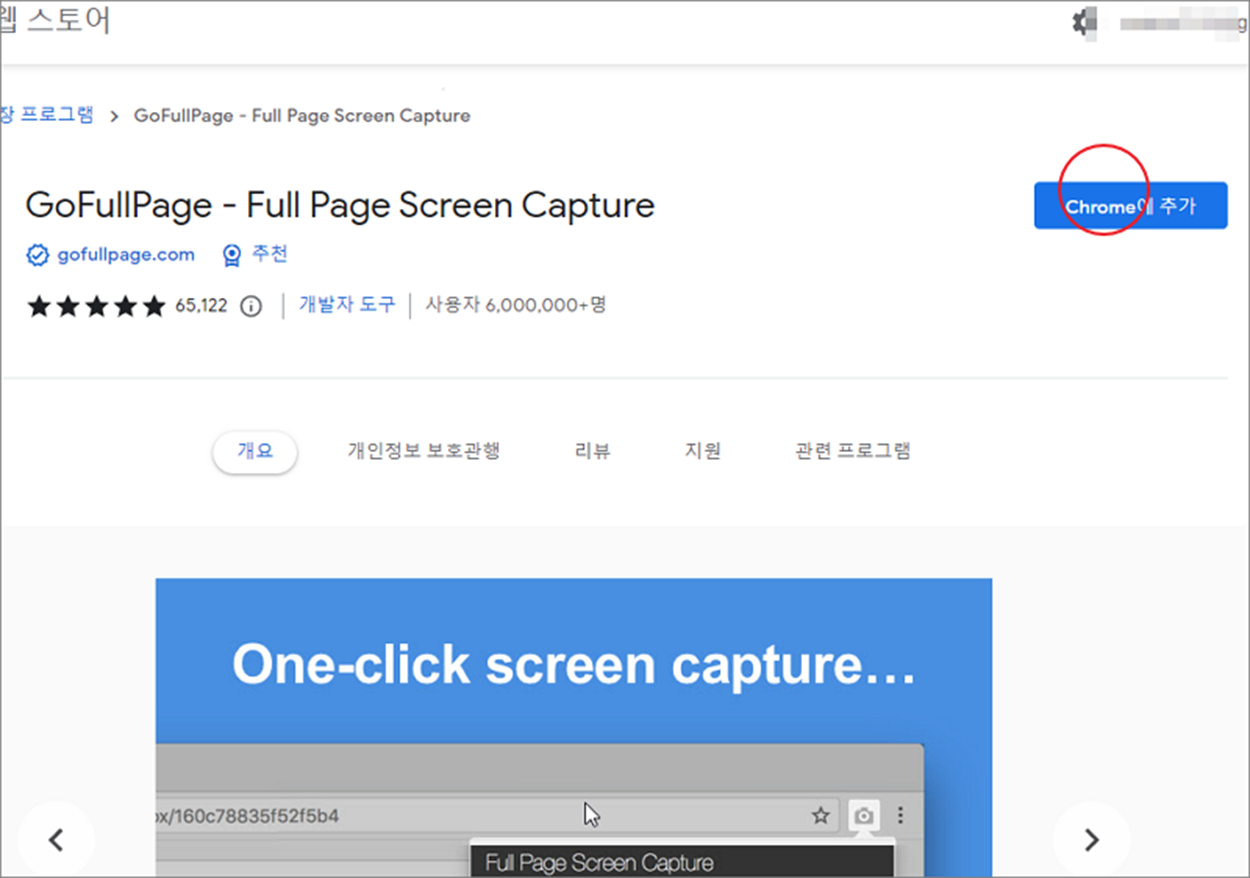Open the 리뷰 tab
Viewport: 1250px width, 878px height.
click(x=592, y=451)
